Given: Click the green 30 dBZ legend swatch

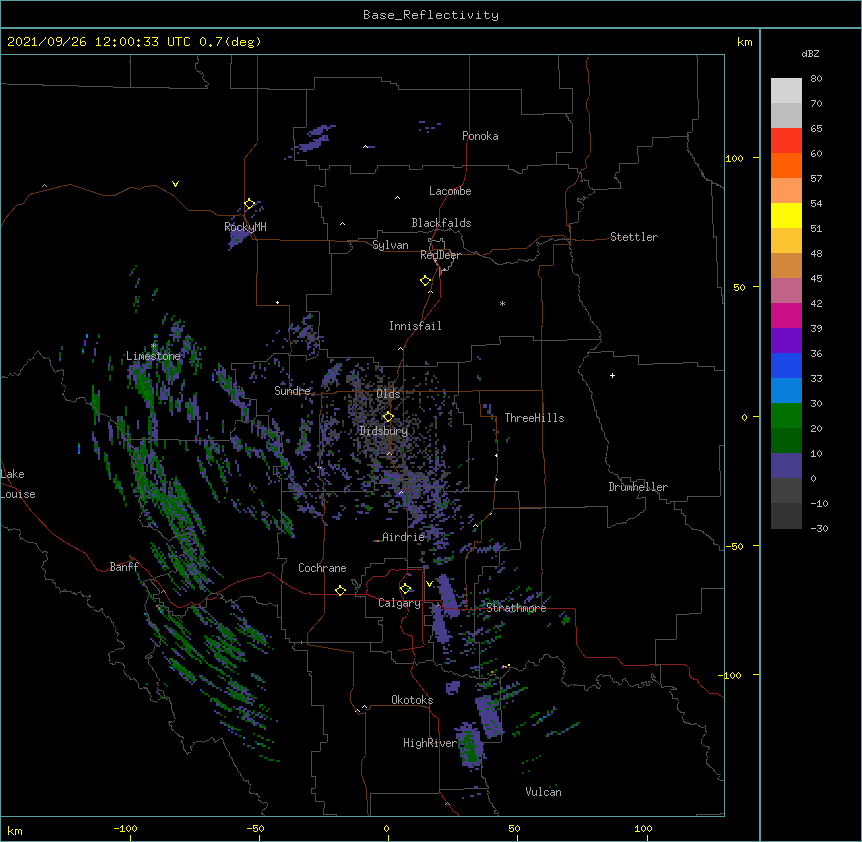Looking at the screenshot, I should click(786, 416).
